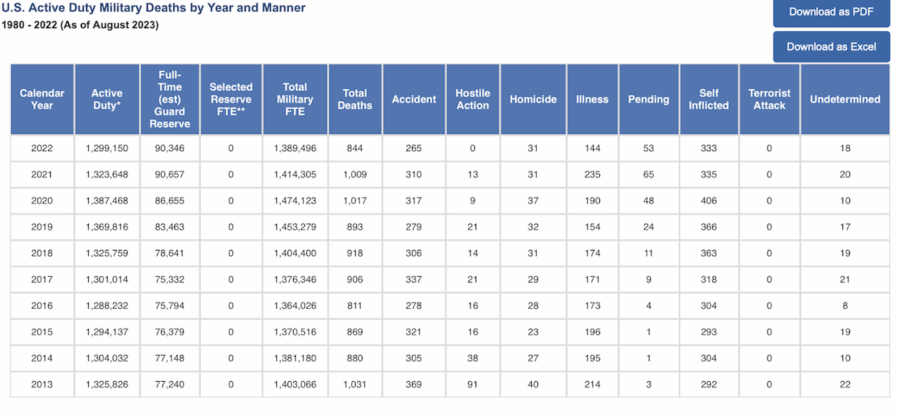
Task: Select the Illness column header
Action: pos(592,100)
